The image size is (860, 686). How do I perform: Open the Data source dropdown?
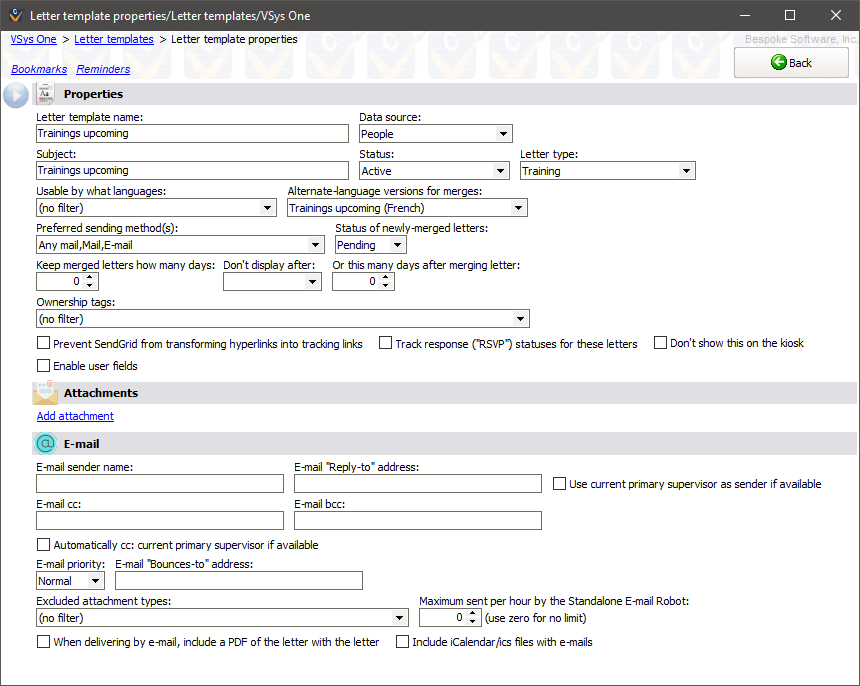click(x=504, y=133)
